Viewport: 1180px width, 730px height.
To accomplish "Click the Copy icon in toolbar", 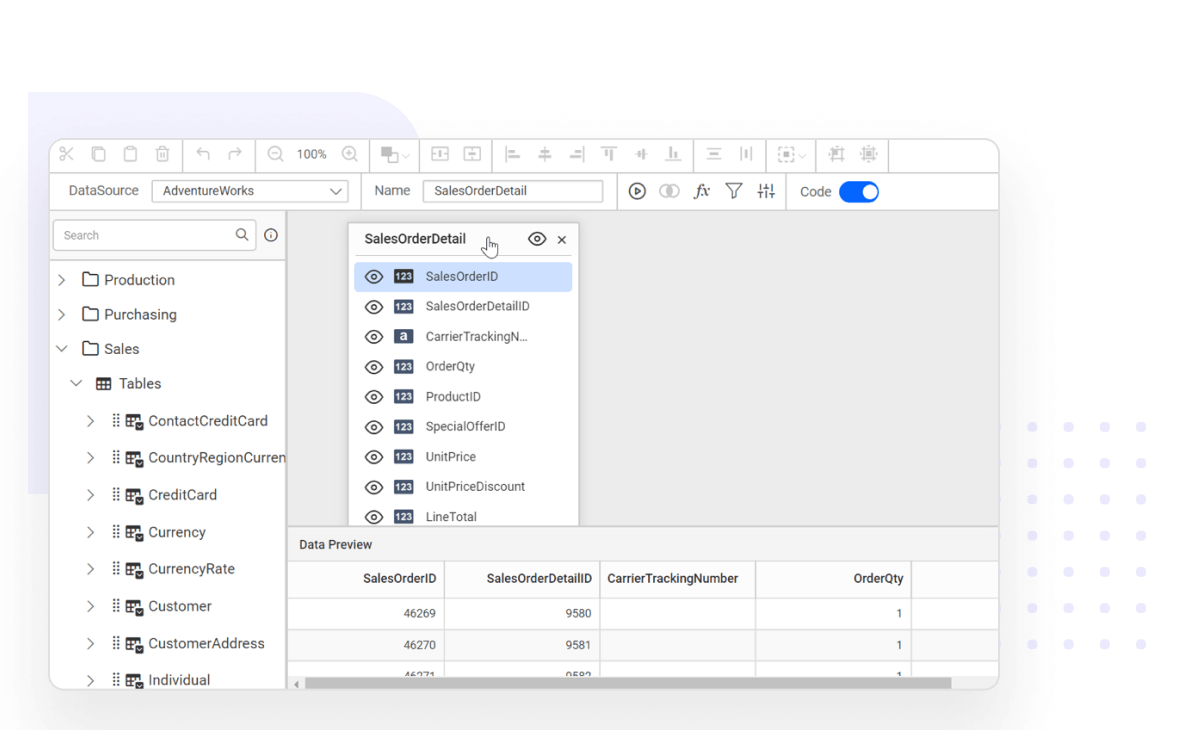I will click(x=98, y=154).
